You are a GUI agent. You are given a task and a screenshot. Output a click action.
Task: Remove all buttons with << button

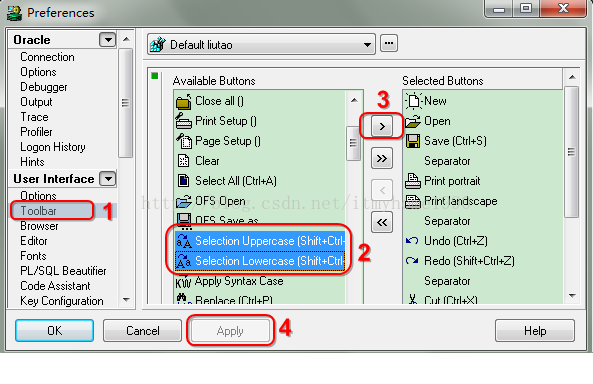click(x=382, y=222)
